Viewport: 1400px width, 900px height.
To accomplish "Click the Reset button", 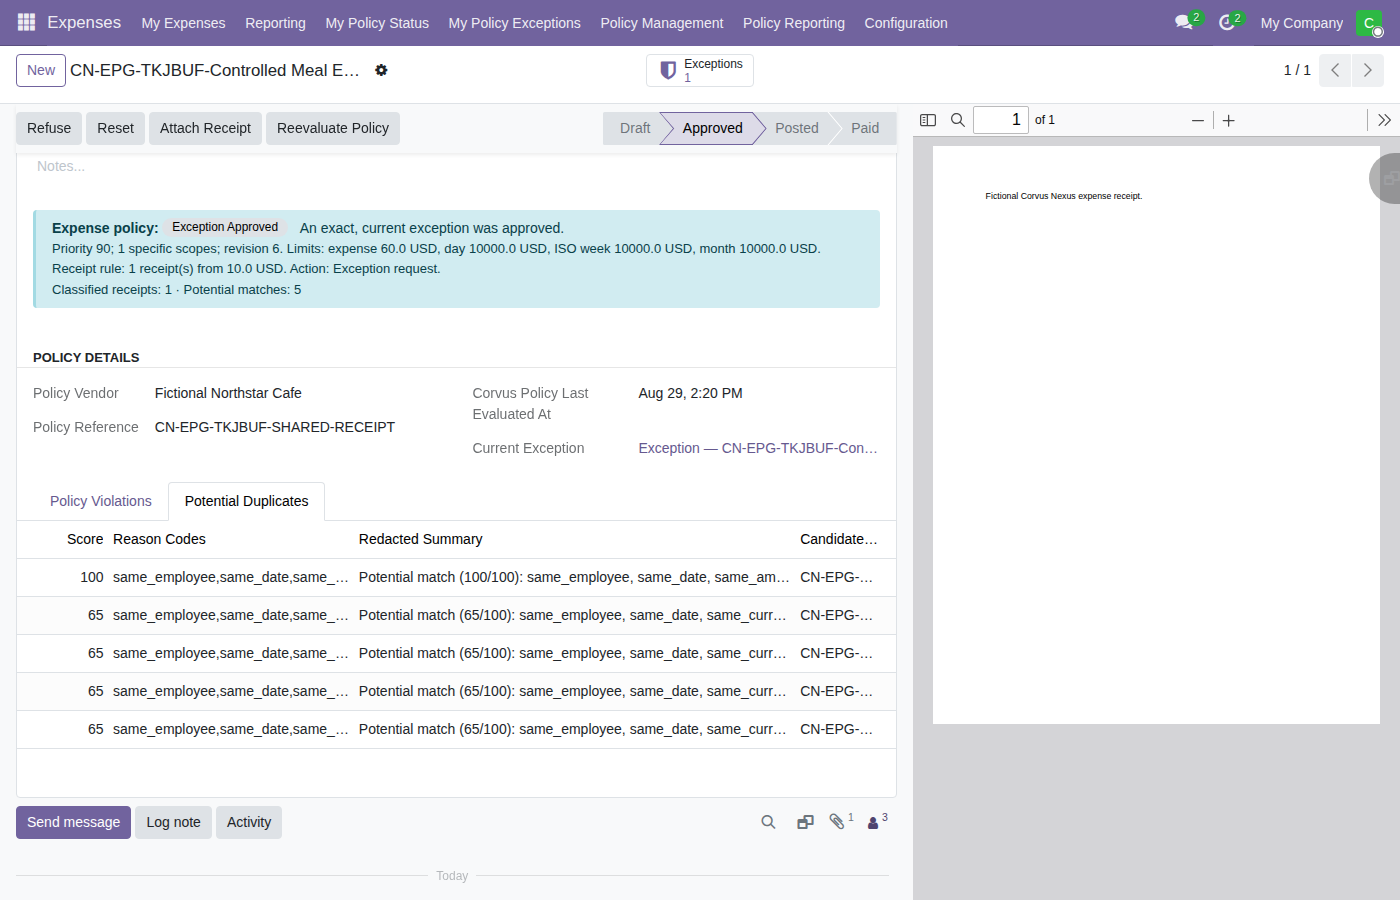I will 116,128.
